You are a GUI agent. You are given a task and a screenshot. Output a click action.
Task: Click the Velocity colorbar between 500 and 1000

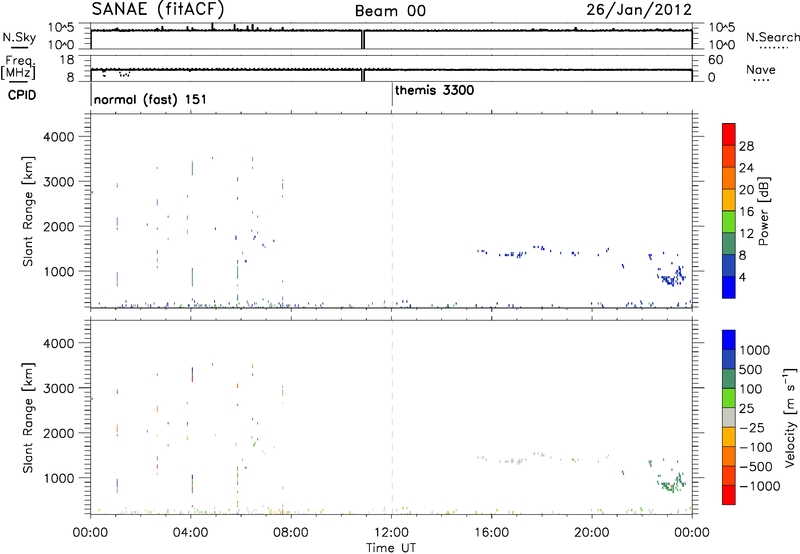pos(729,359)
